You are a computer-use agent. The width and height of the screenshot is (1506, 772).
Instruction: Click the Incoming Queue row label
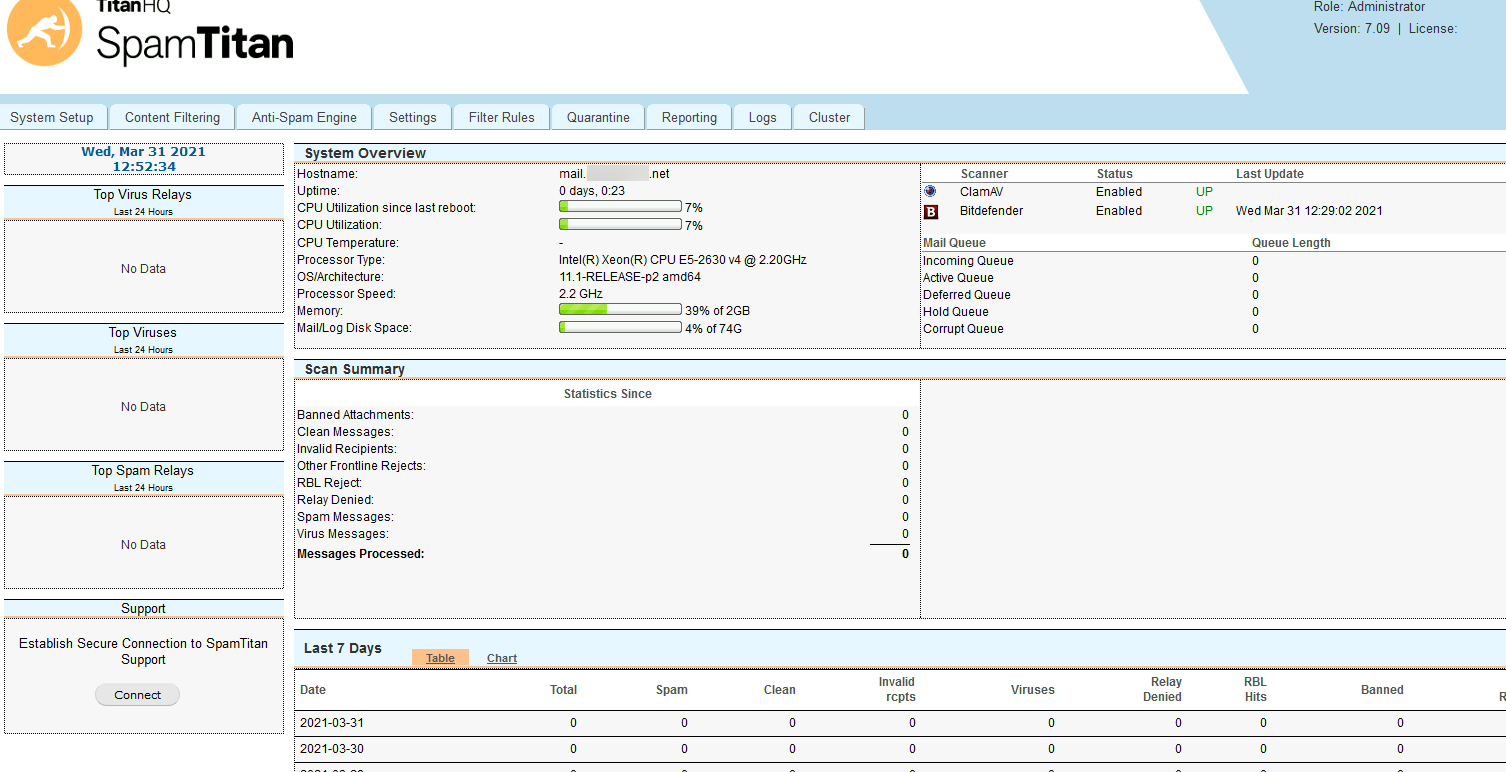pos(968,261)
